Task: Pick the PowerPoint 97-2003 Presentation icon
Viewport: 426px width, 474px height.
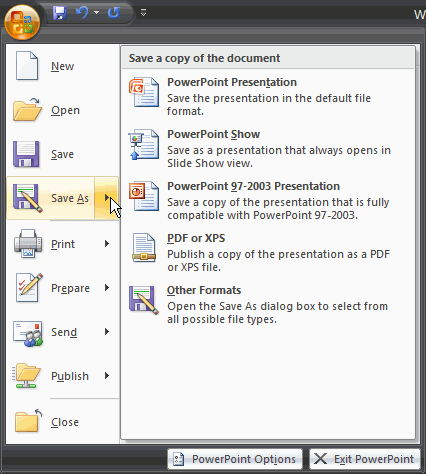Action: tap(144, 196)
